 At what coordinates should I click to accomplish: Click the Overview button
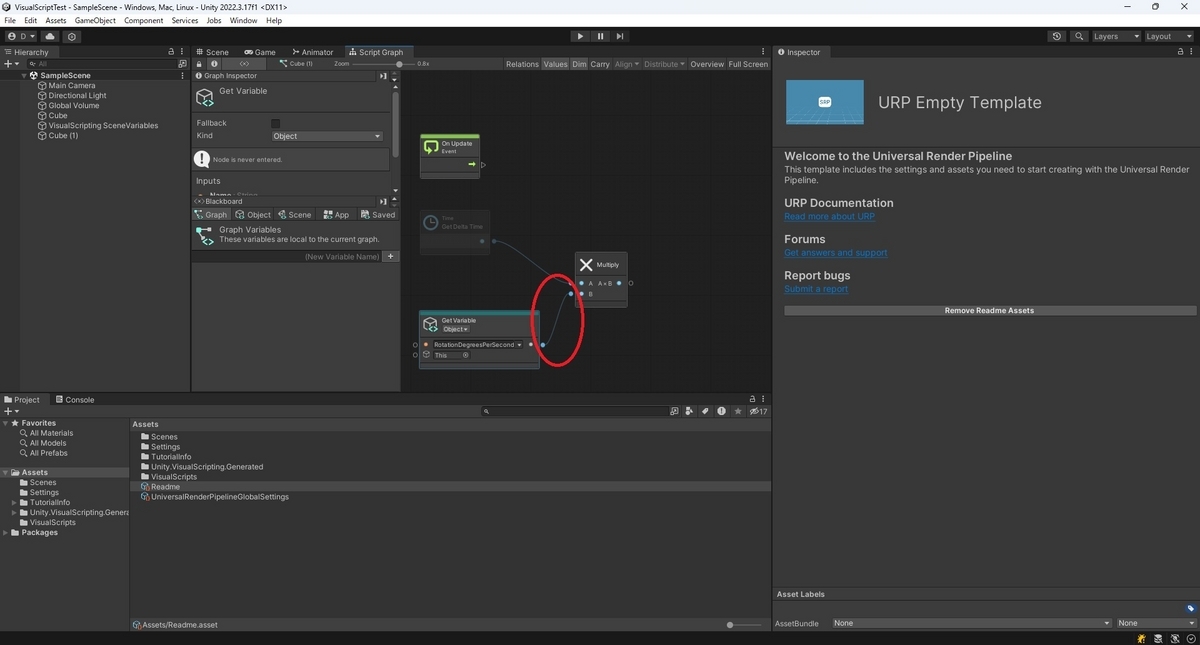(707, 64)
